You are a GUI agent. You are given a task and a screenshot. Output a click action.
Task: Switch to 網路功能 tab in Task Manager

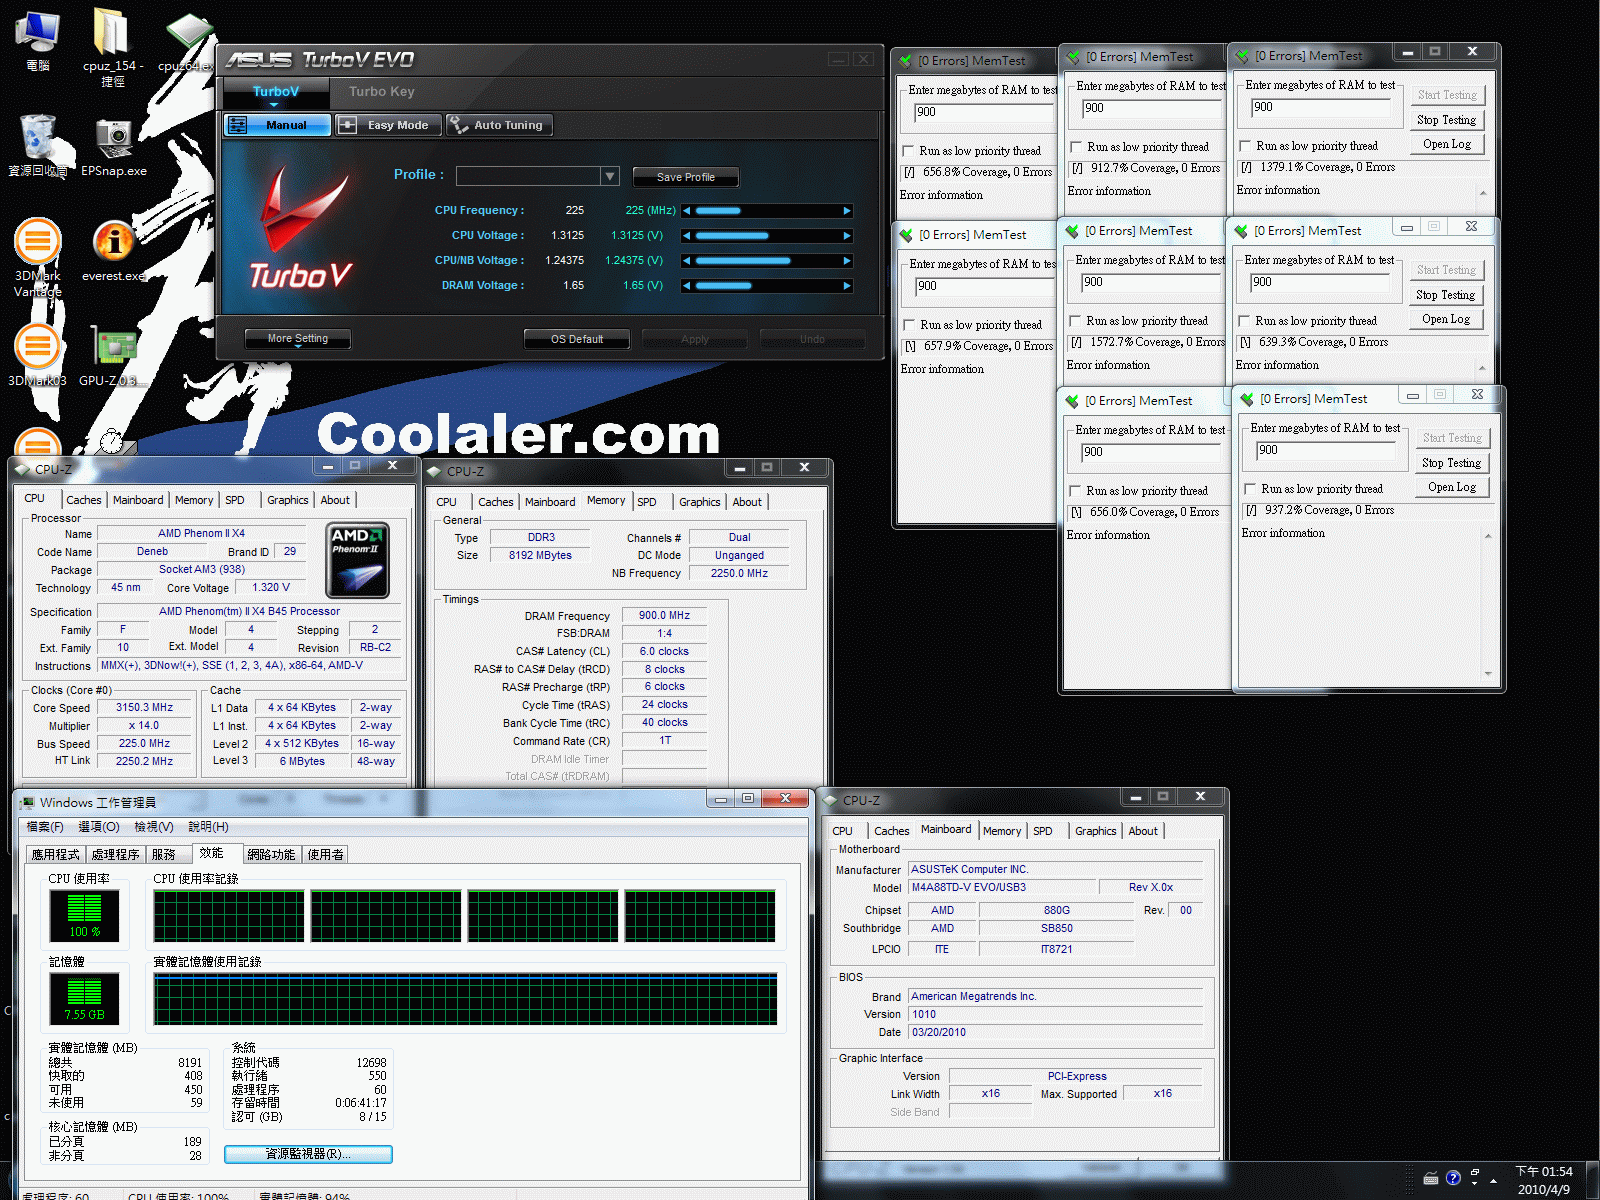[271, 854]
